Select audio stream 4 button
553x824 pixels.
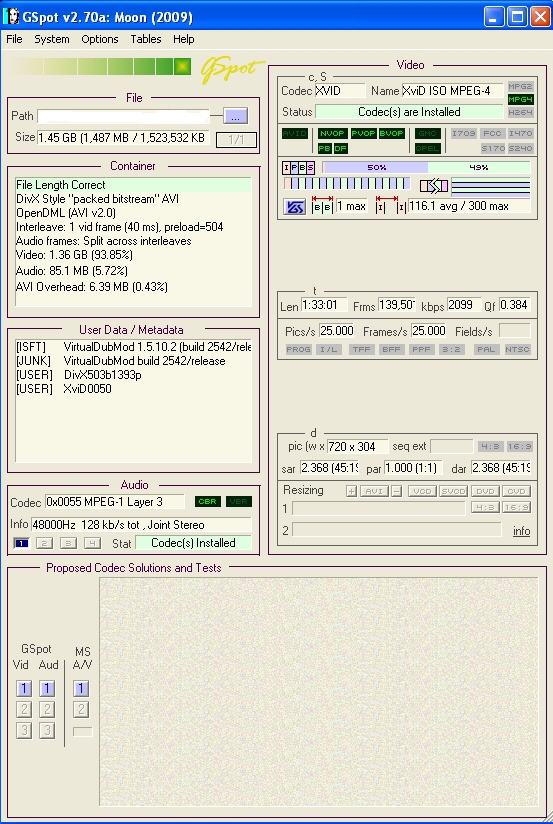tap(92, 543)
